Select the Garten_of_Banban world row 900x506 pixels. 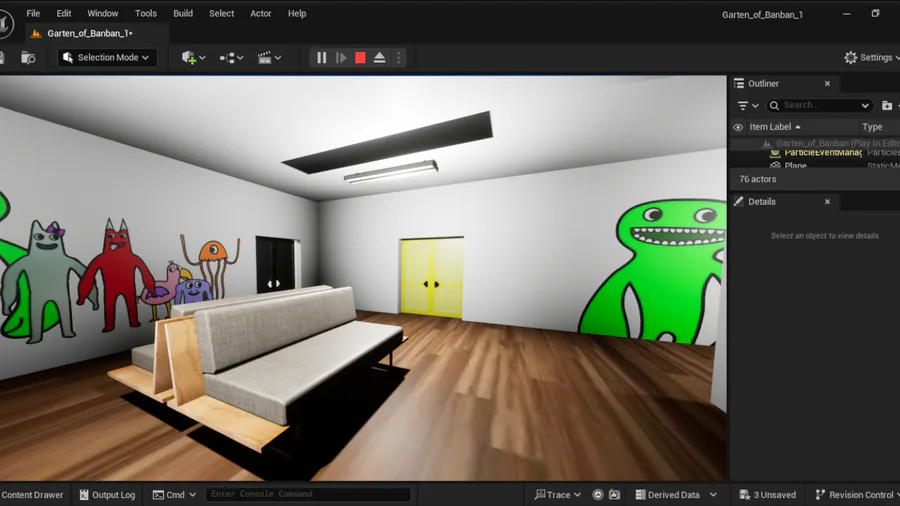click(x=815, y=143)
